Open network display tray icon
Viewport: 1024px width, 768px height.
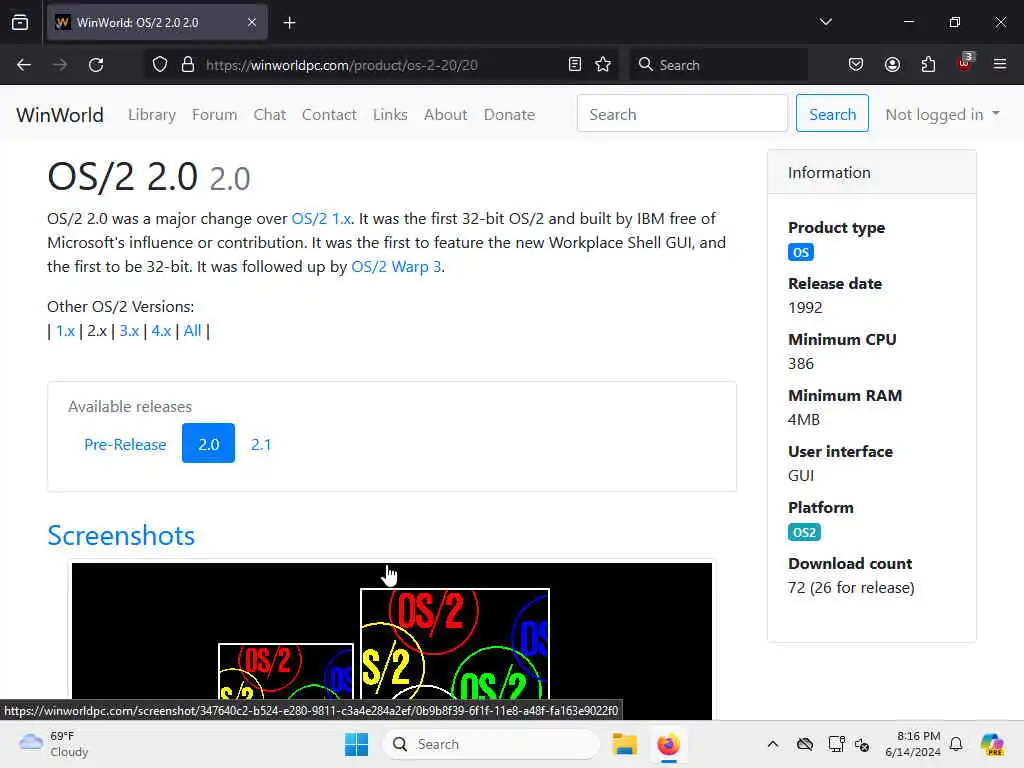(x=837, y=744)
